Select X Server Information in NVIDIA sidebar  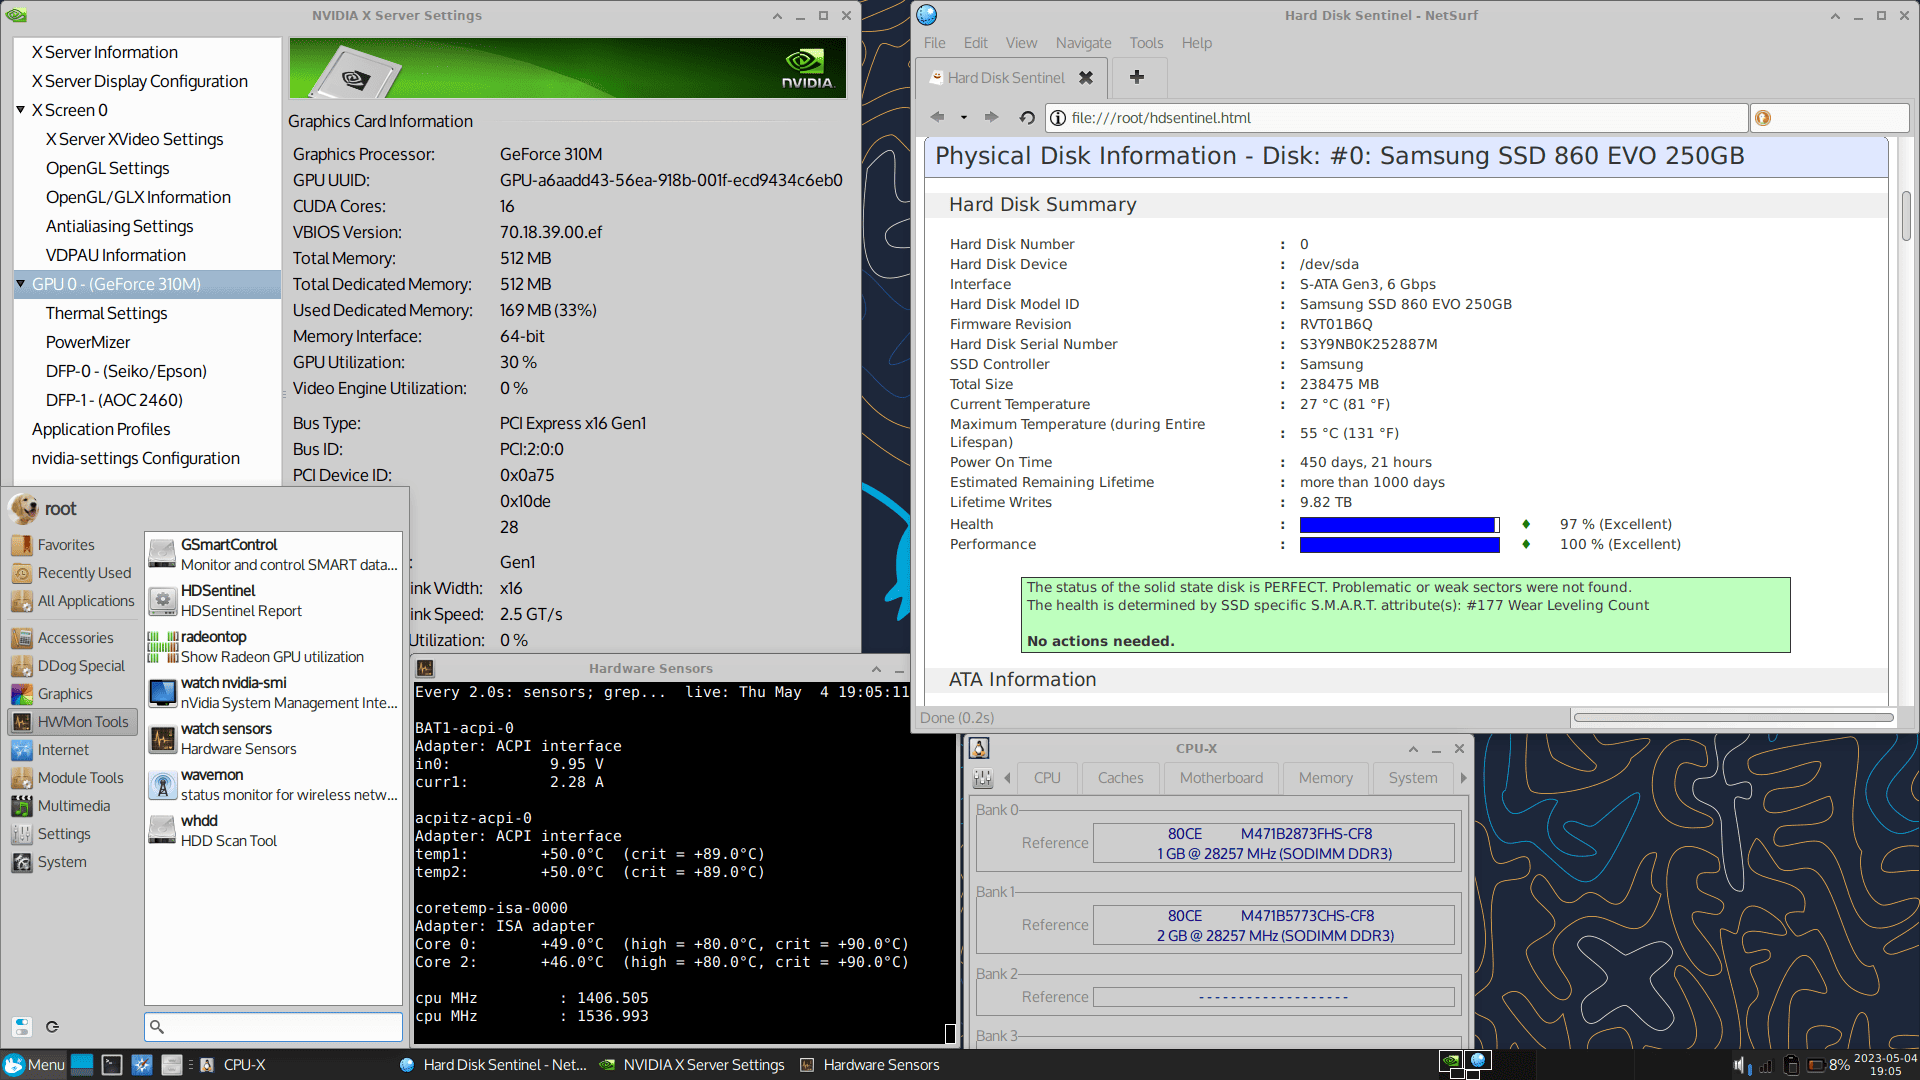point(104,52)
